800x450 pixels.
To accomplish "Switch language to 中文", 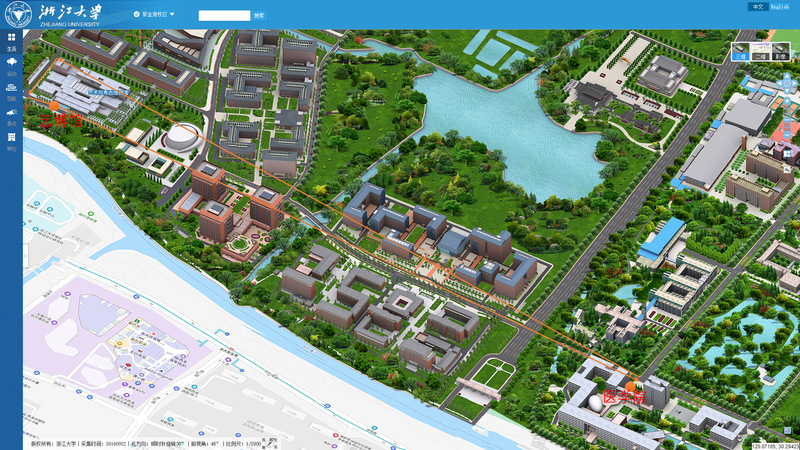I will [758, 7].
